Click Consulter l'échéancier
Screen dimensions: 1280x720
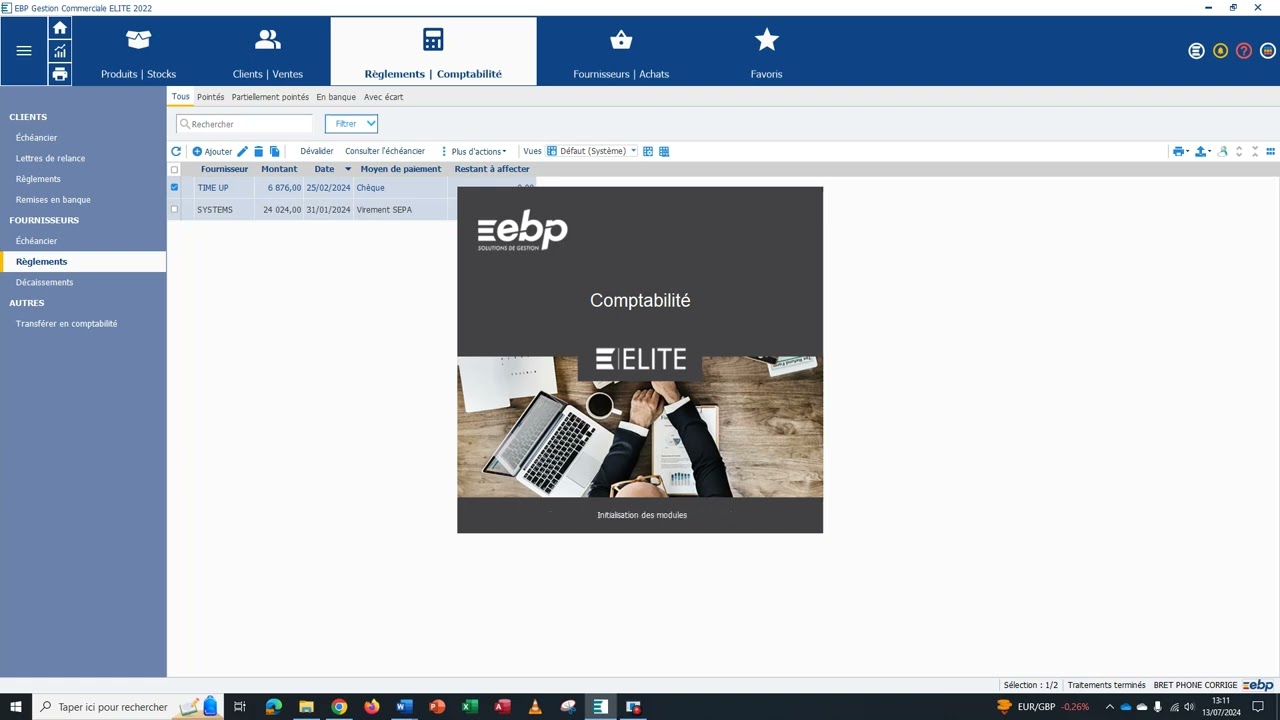click(x=385, y=151)
